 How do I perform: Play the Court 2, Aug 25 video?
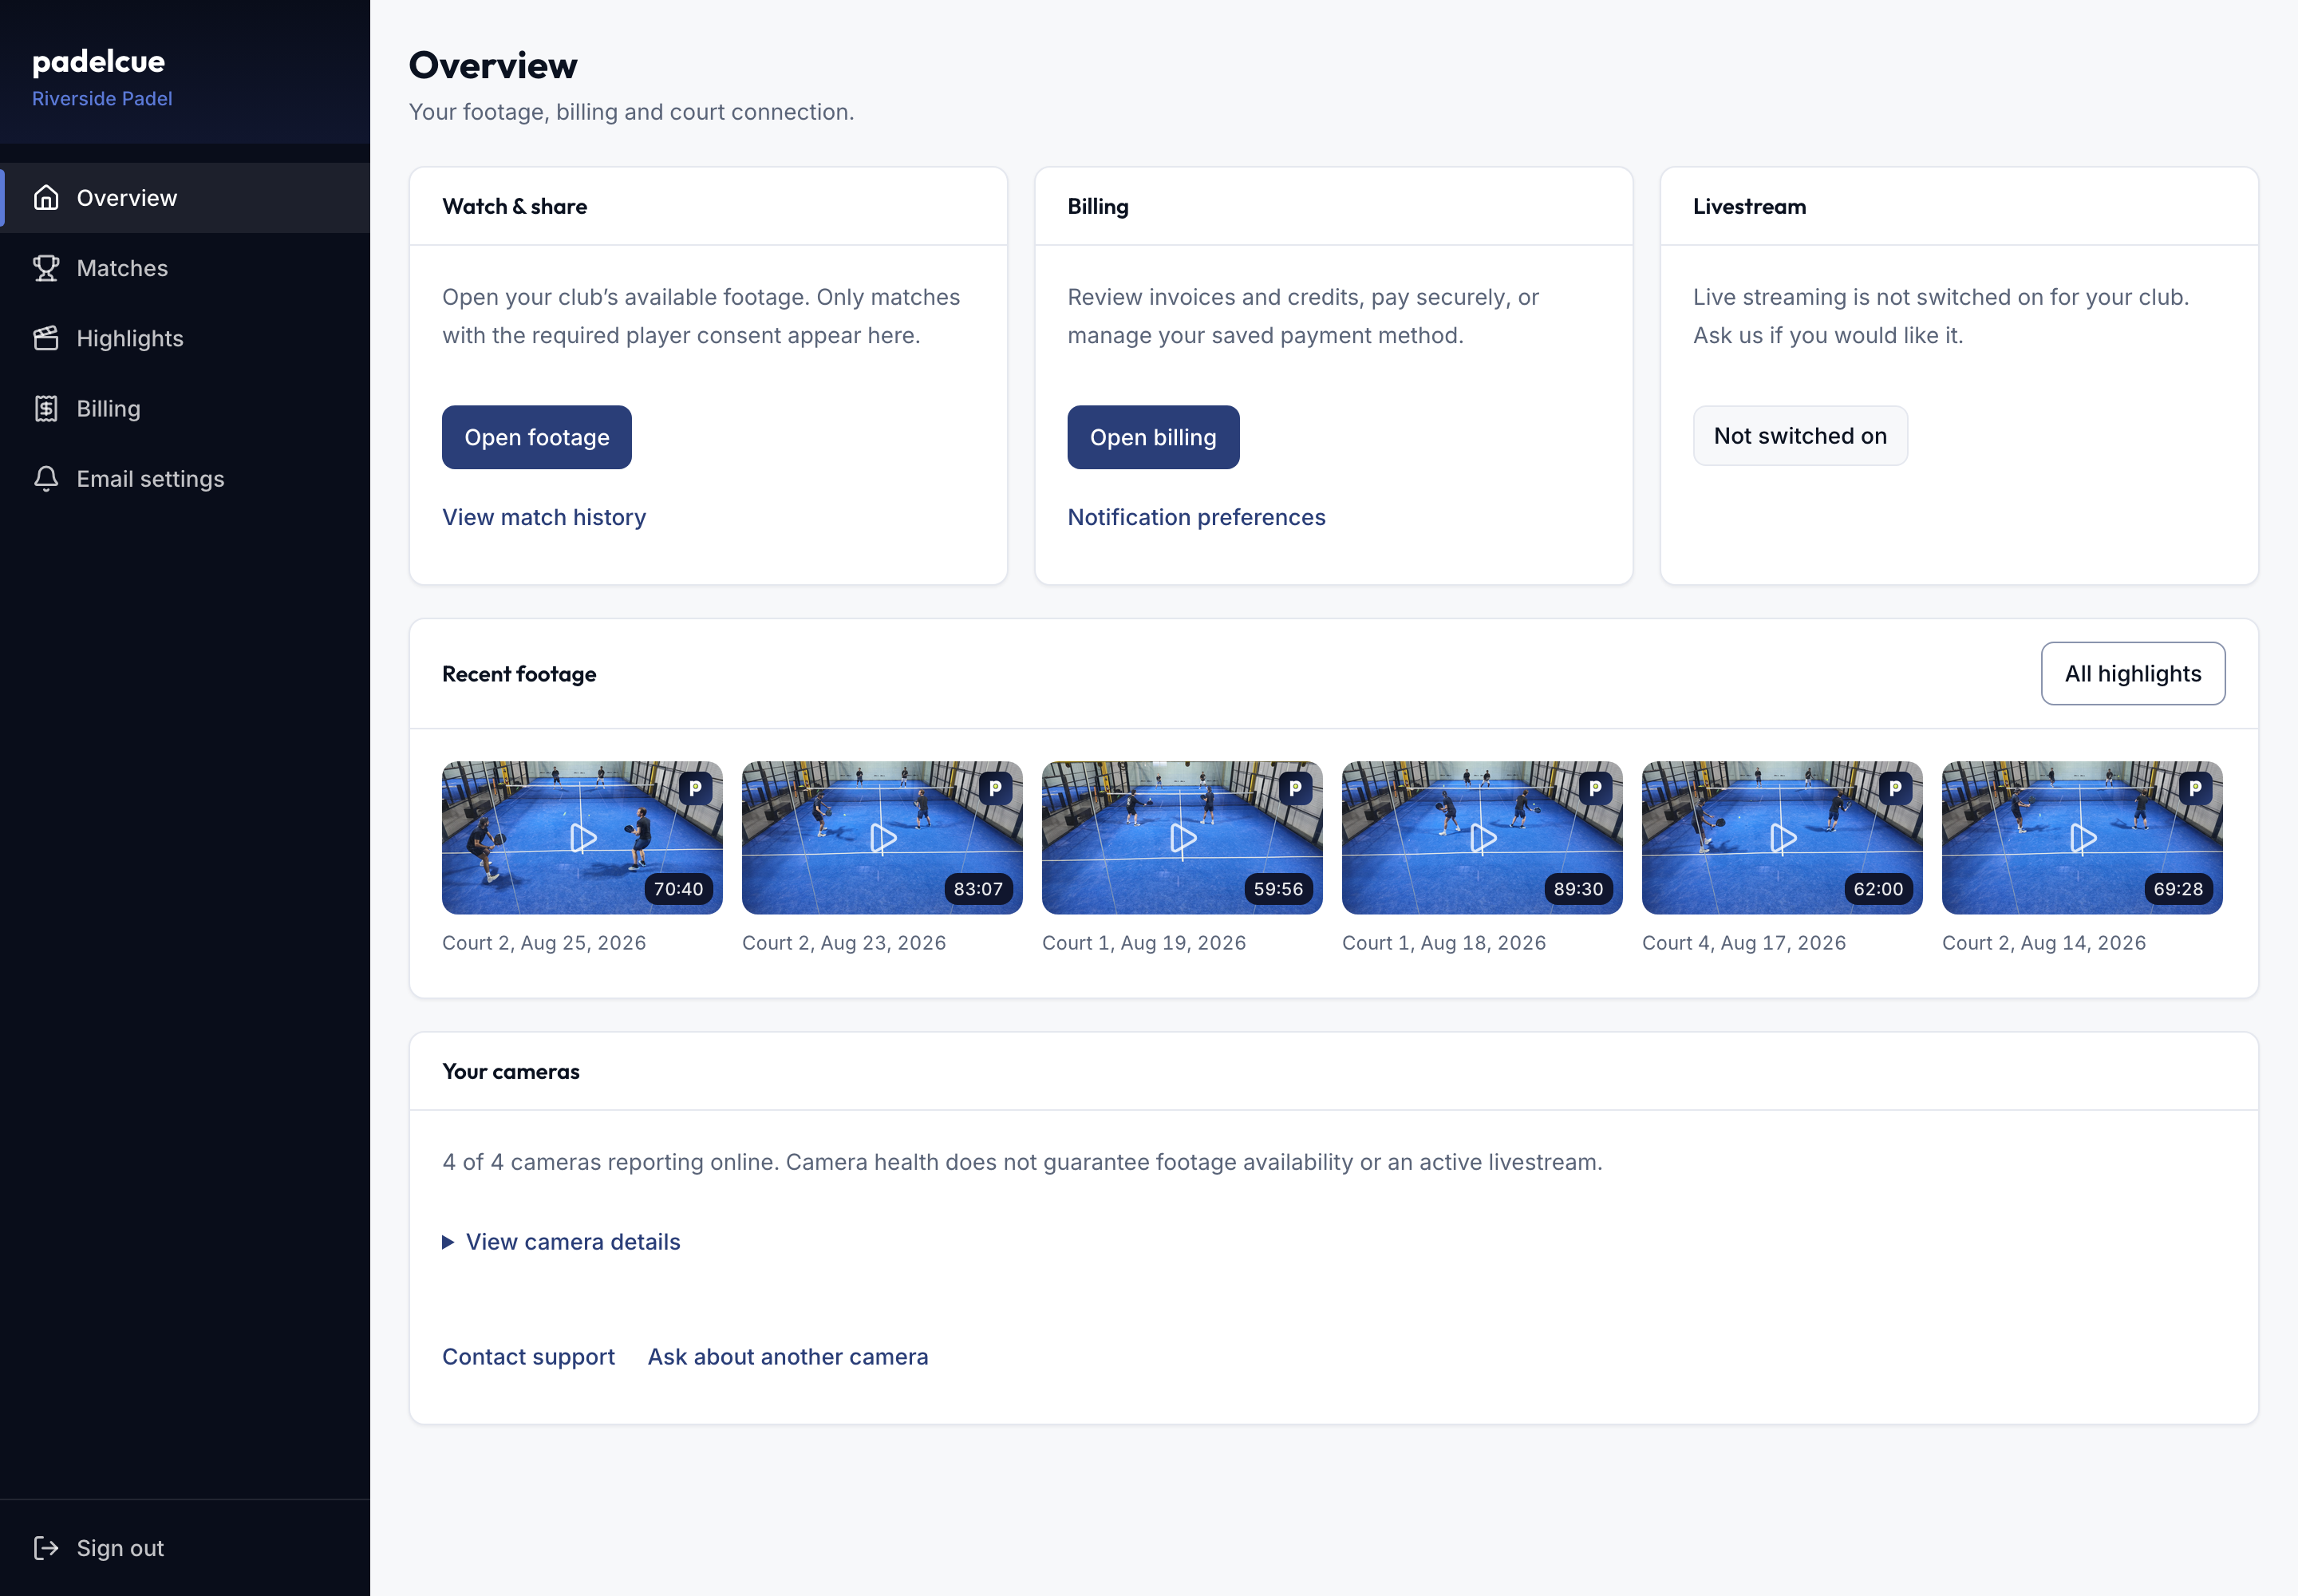tap(583, 838)
